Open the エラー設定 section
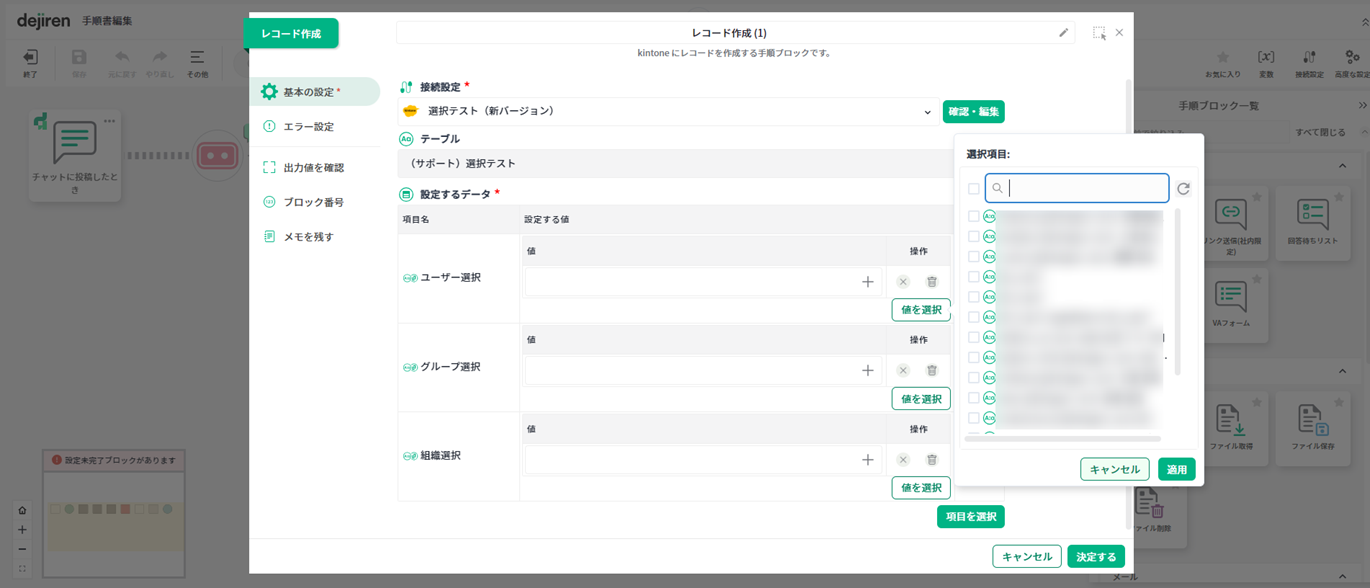The image size is (1370, 588). [308, 127]
